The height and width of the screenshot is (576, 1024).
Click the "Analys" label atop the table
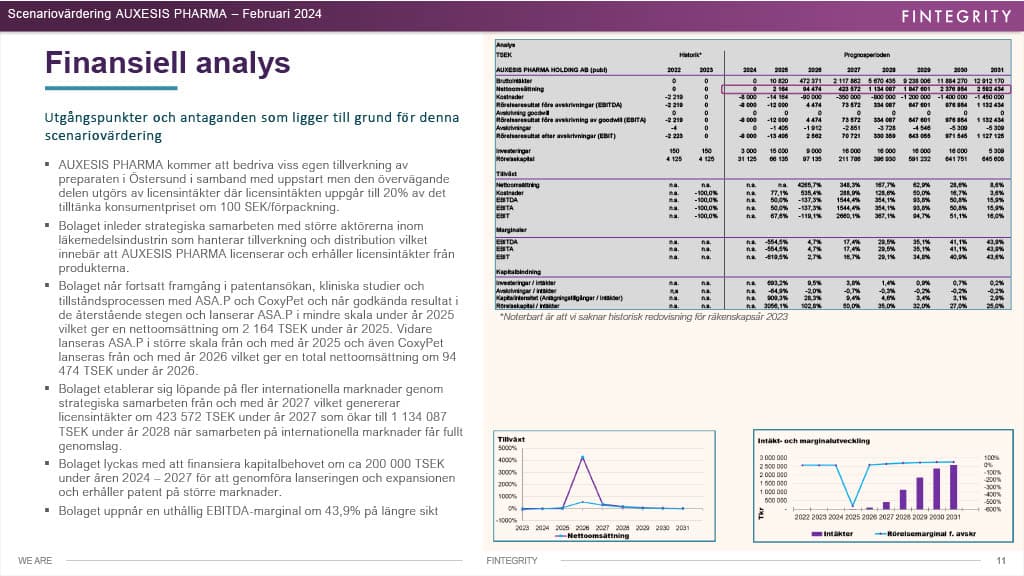(505, 45)
